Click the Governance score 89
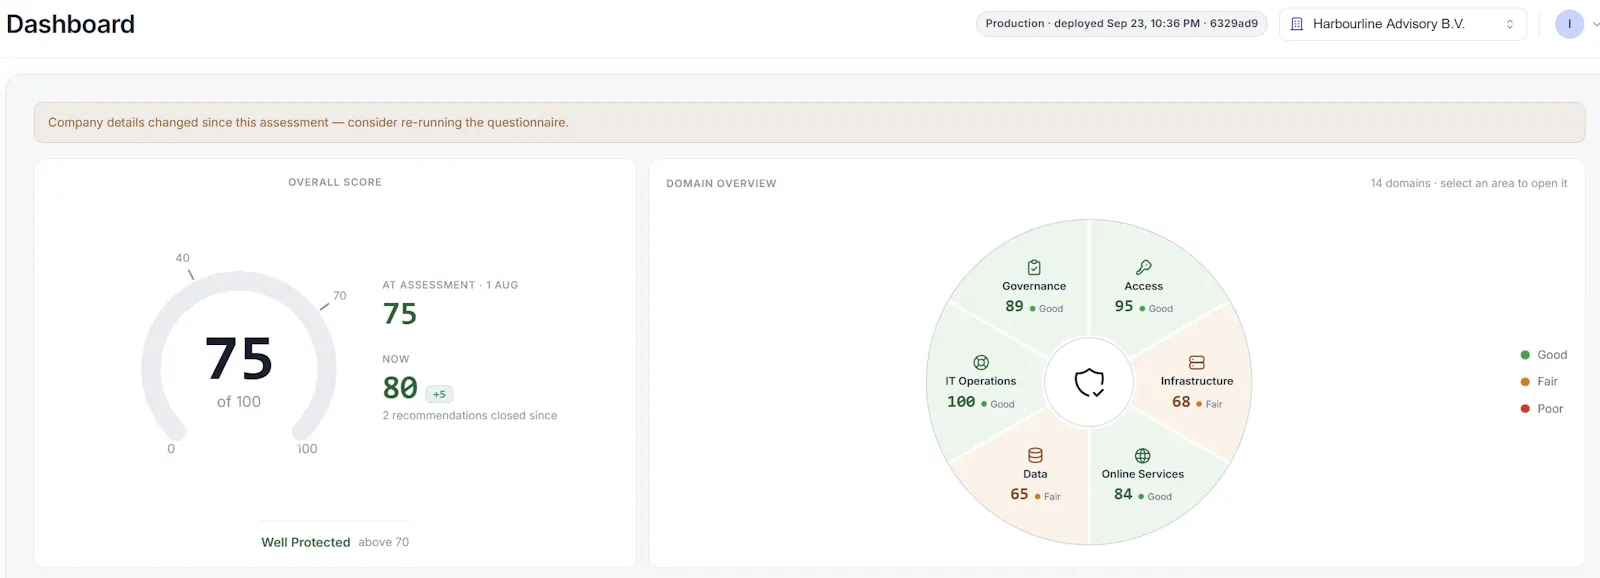1600x578 pixels. [1014, 306]
